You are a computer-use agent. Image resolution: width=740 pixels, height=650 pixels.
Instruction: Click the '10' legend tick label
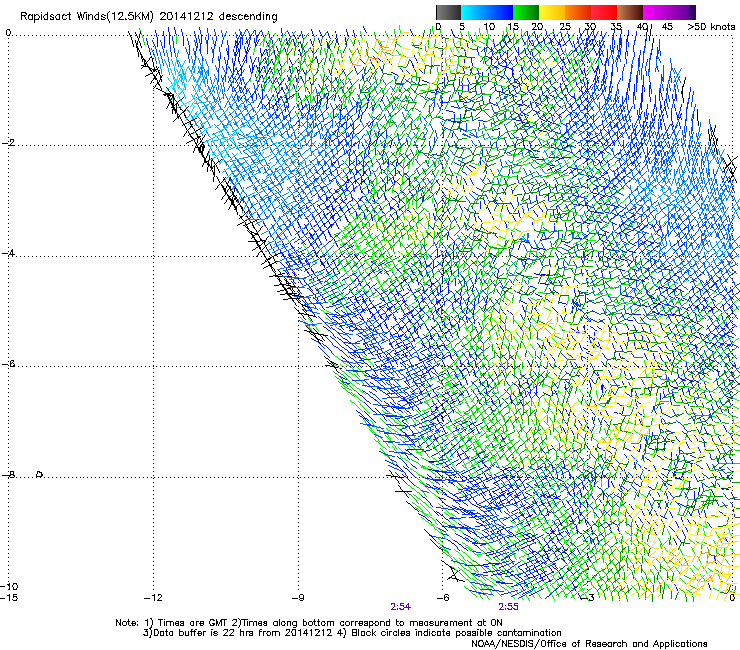tap(489, 27)
